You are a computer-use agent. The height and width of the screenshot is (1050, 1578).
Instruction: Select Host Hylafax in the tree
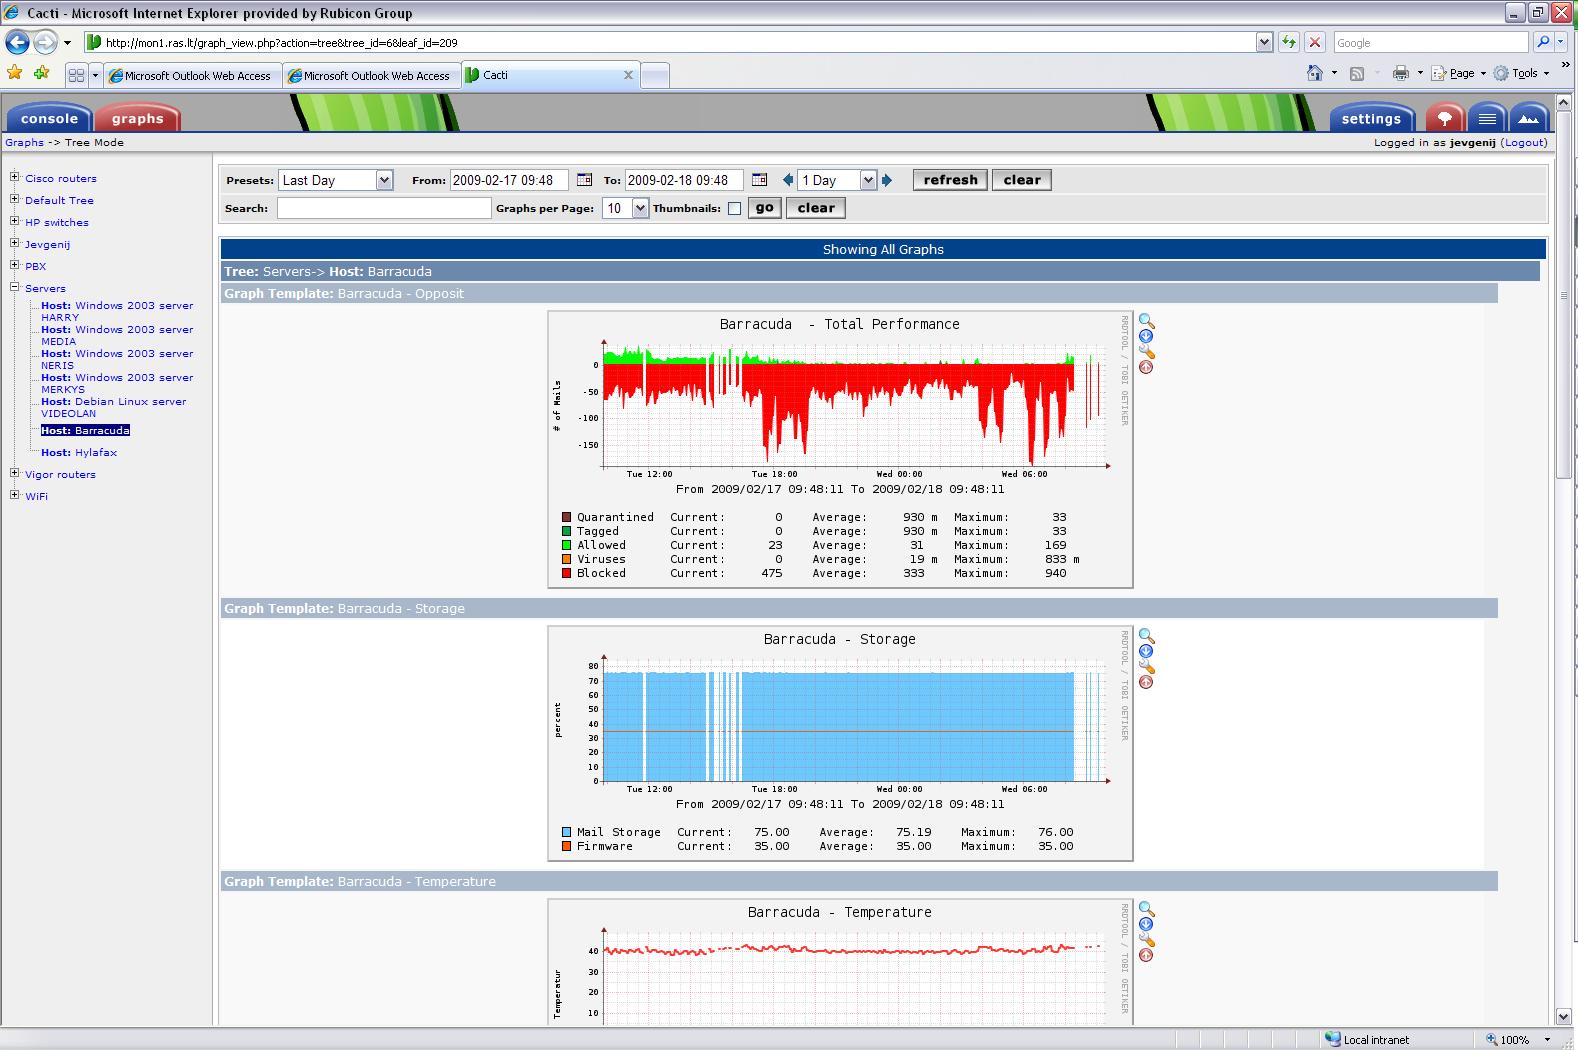tap(79, 452)
